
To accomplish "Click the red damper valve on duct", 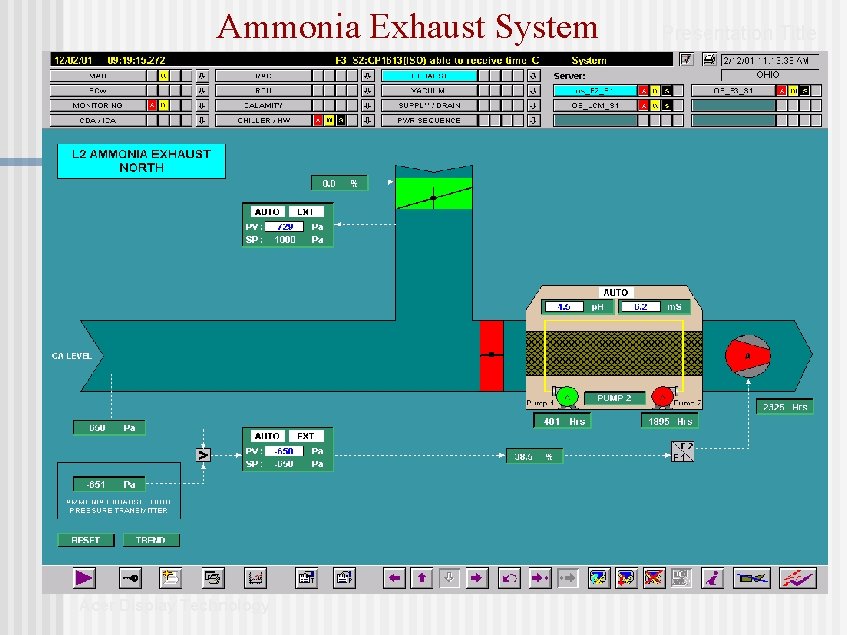I will point(492,355).
